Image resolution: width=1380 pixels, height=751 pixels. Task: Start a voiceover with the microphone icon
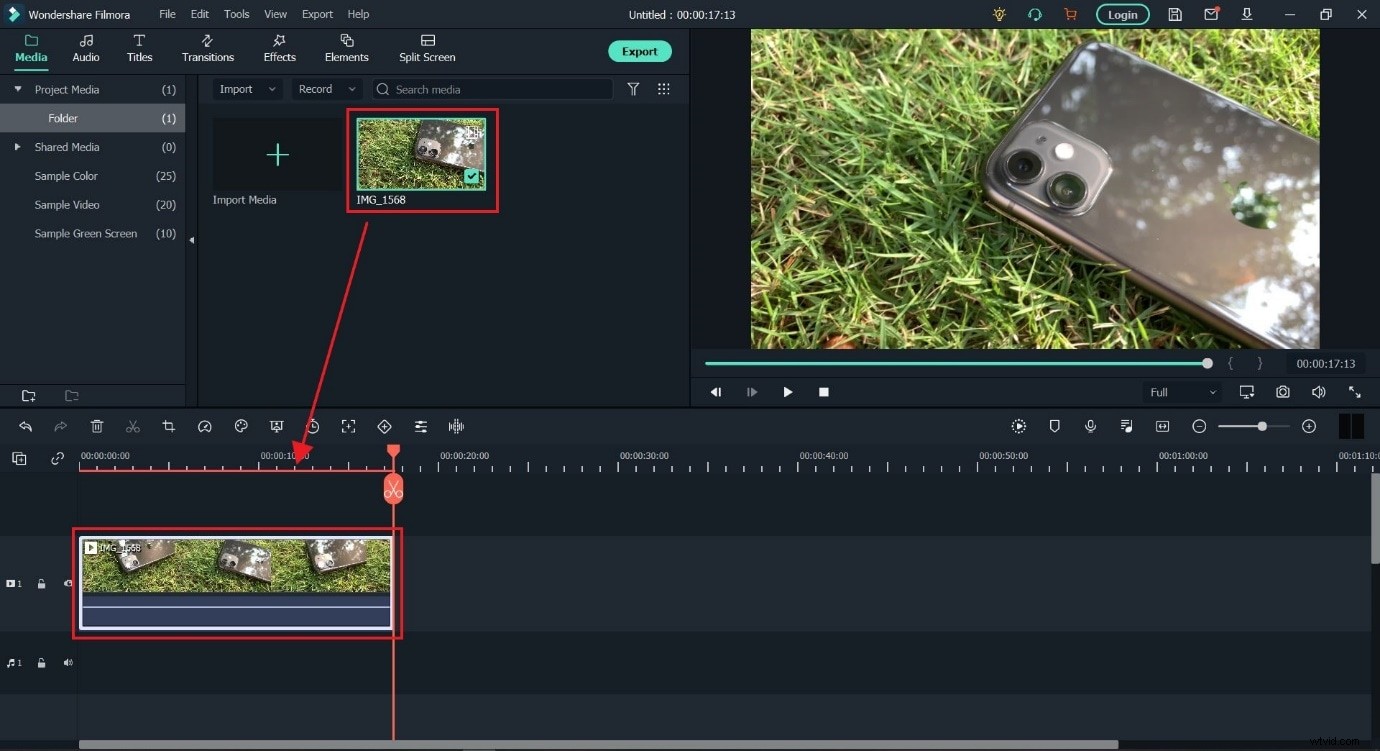[x=1090, y=426]
